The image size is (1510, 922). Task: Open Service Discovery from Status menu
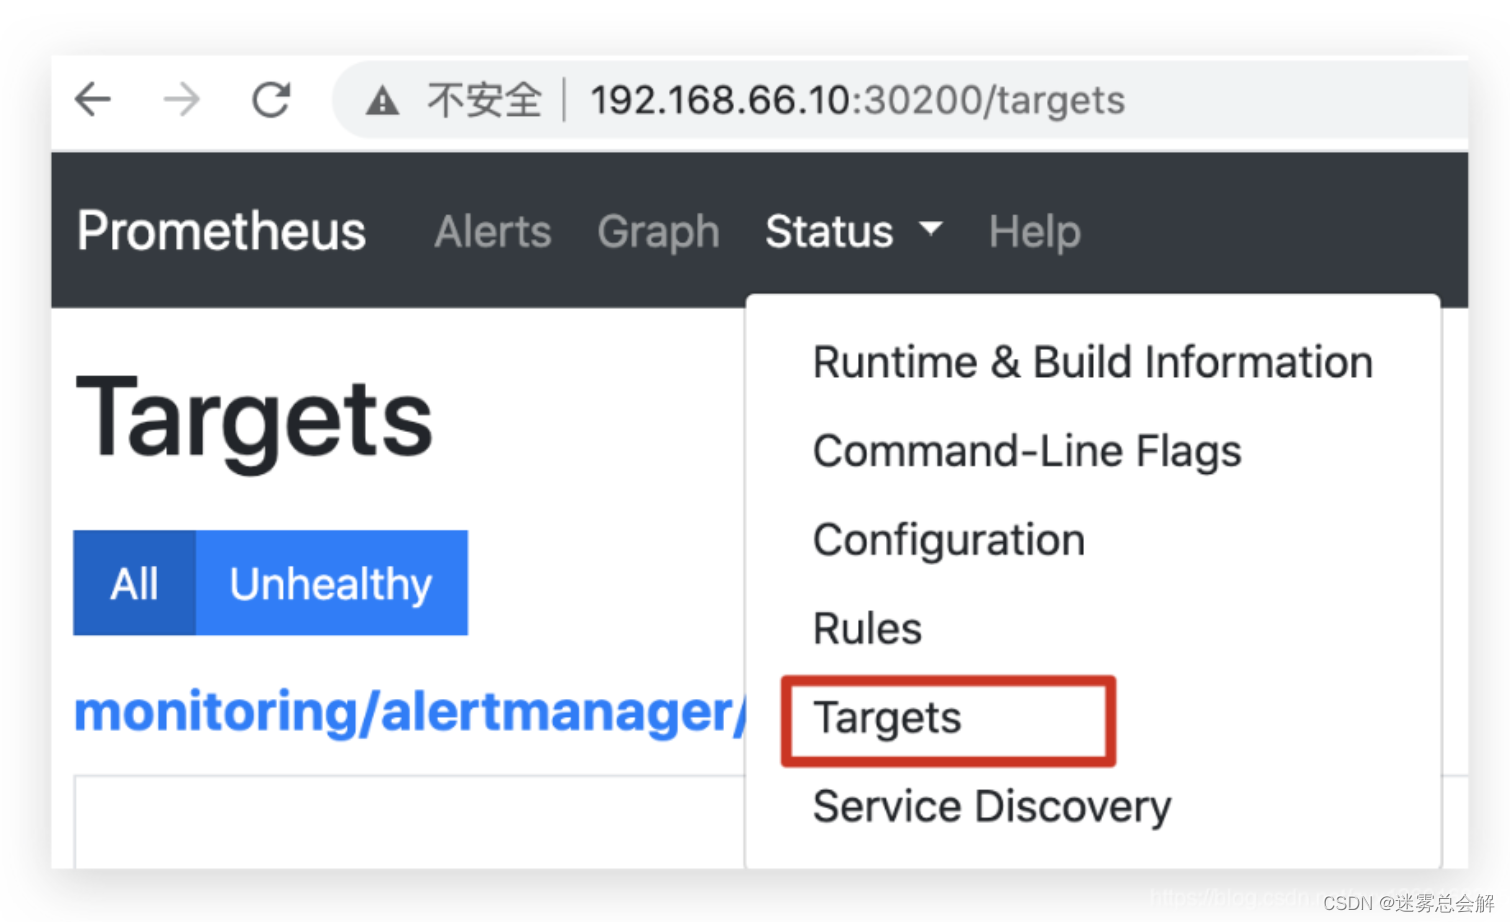click(x=992, y=806)
